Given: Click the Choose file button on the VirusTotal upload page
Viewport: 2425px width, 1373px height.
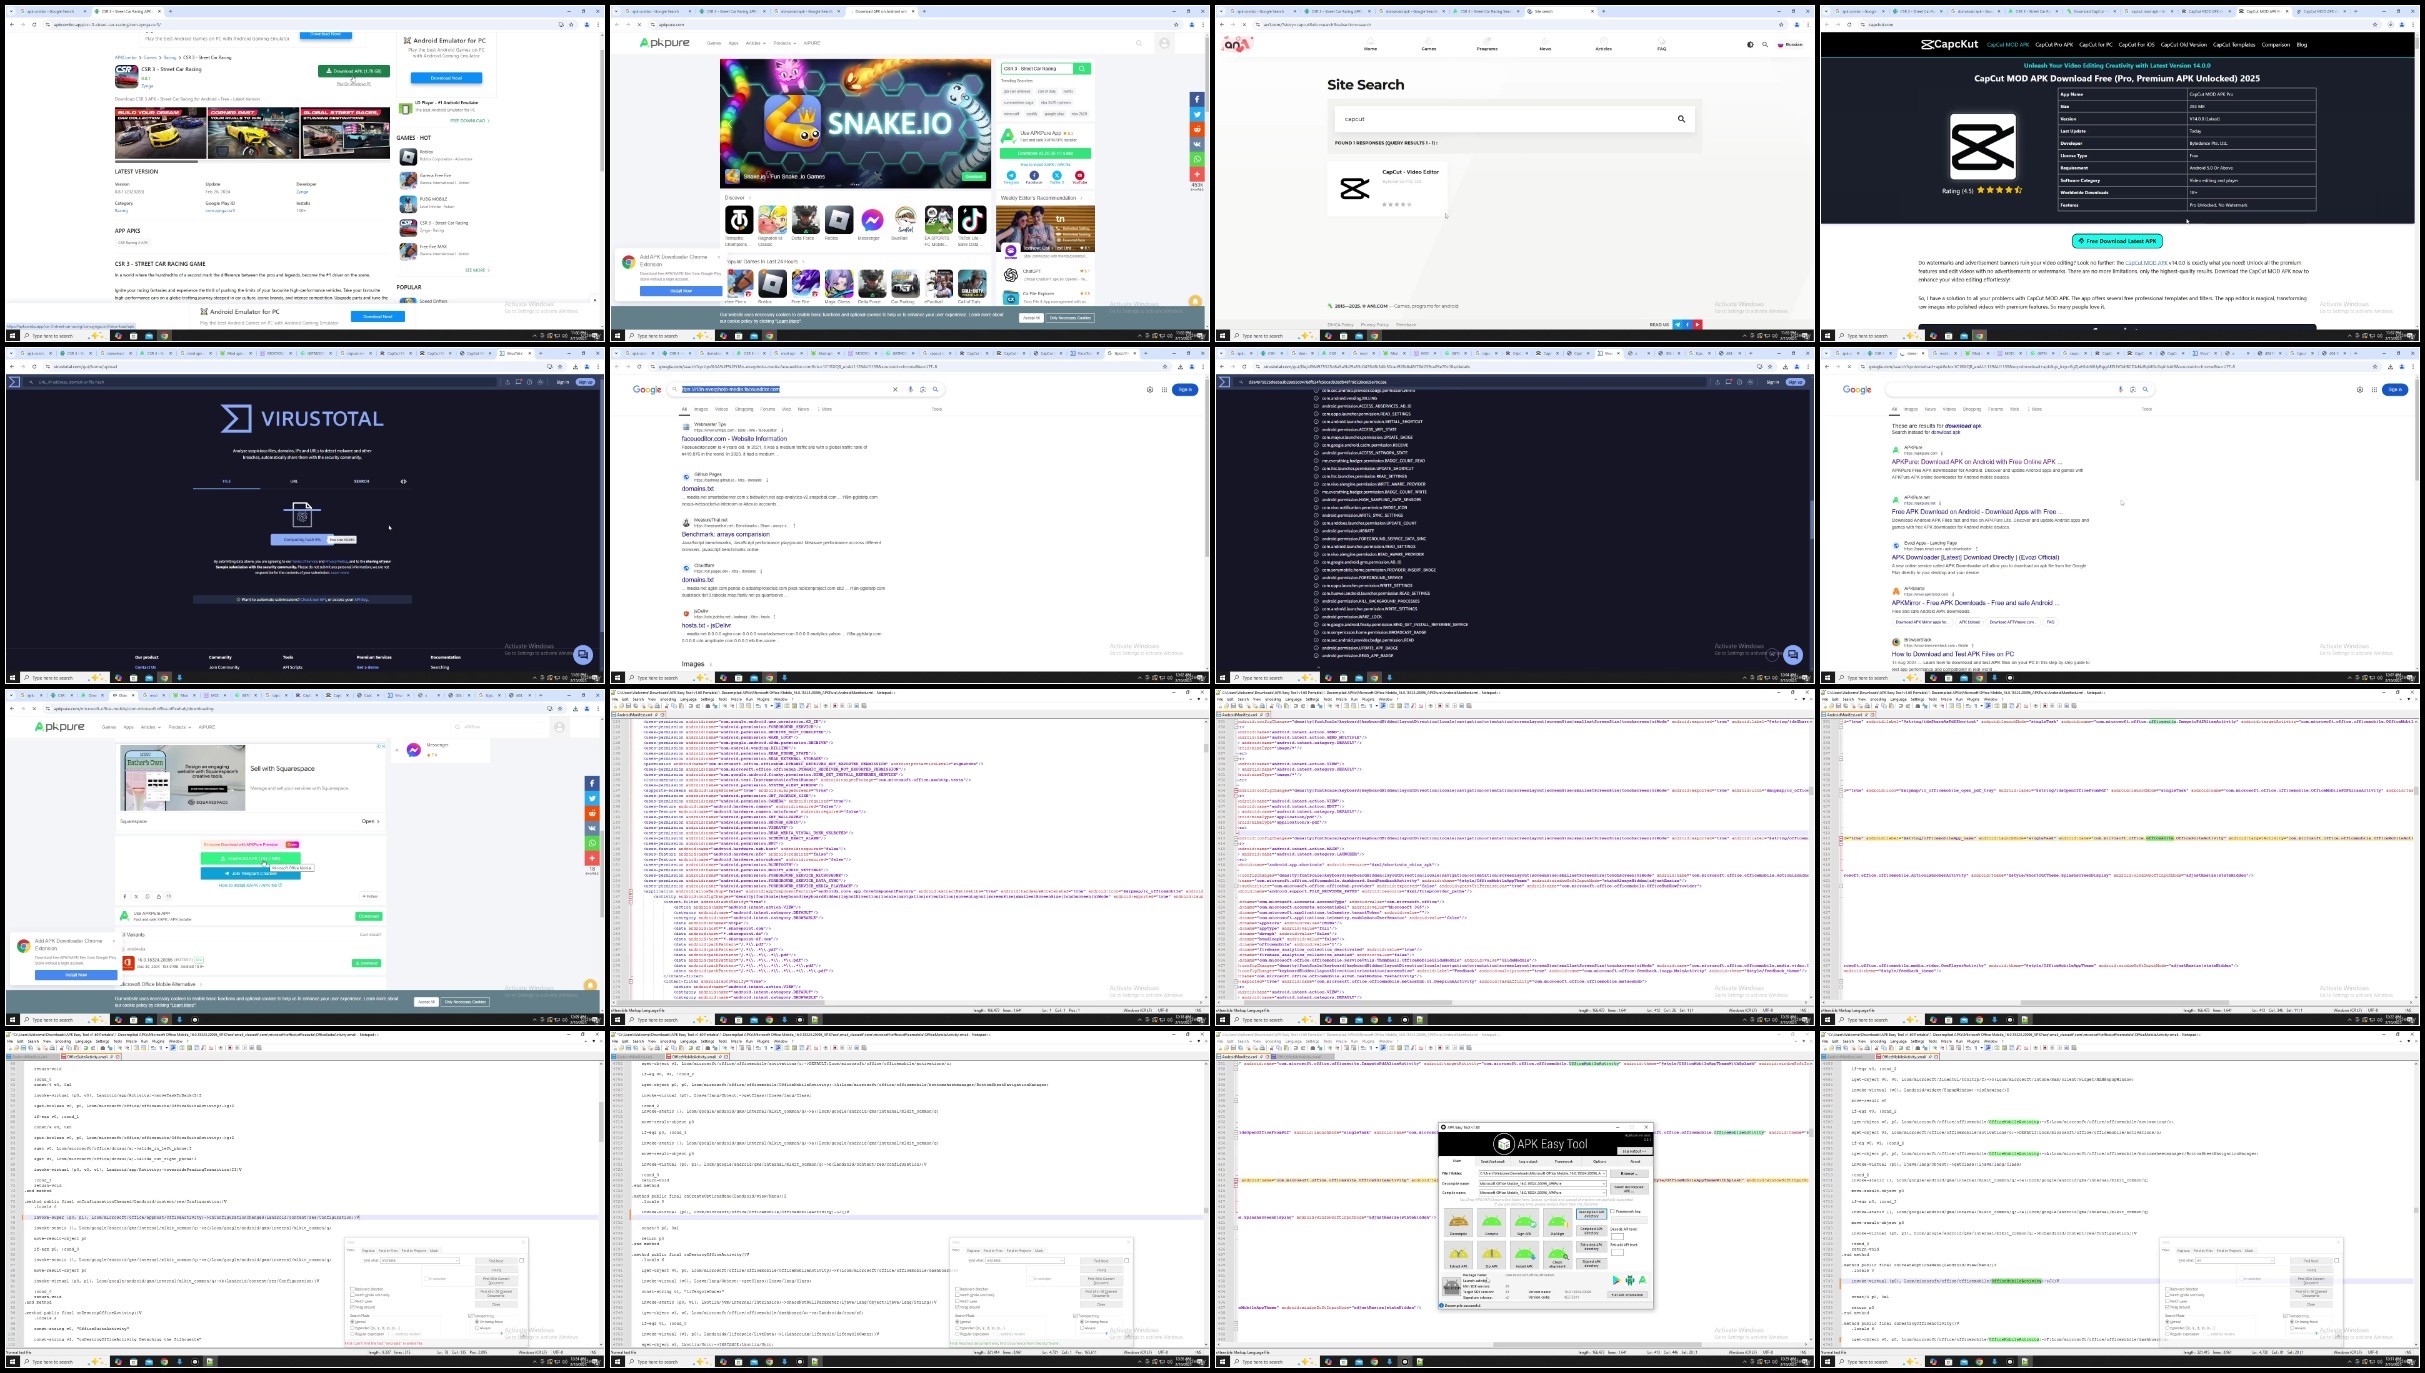Looking at the screenshot, I should 302,540.
